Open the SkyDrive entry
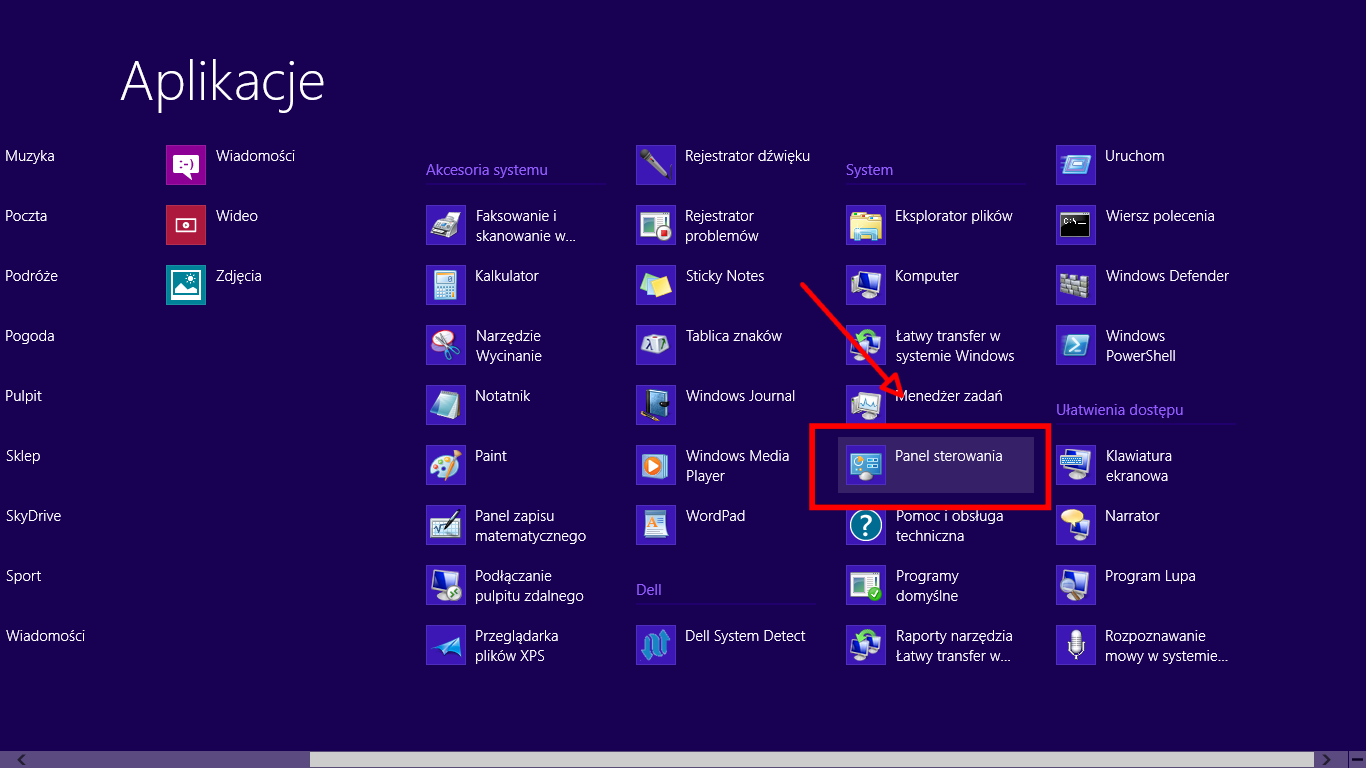This screenshot has height=768, width=1366. click(x=33, y=516)
